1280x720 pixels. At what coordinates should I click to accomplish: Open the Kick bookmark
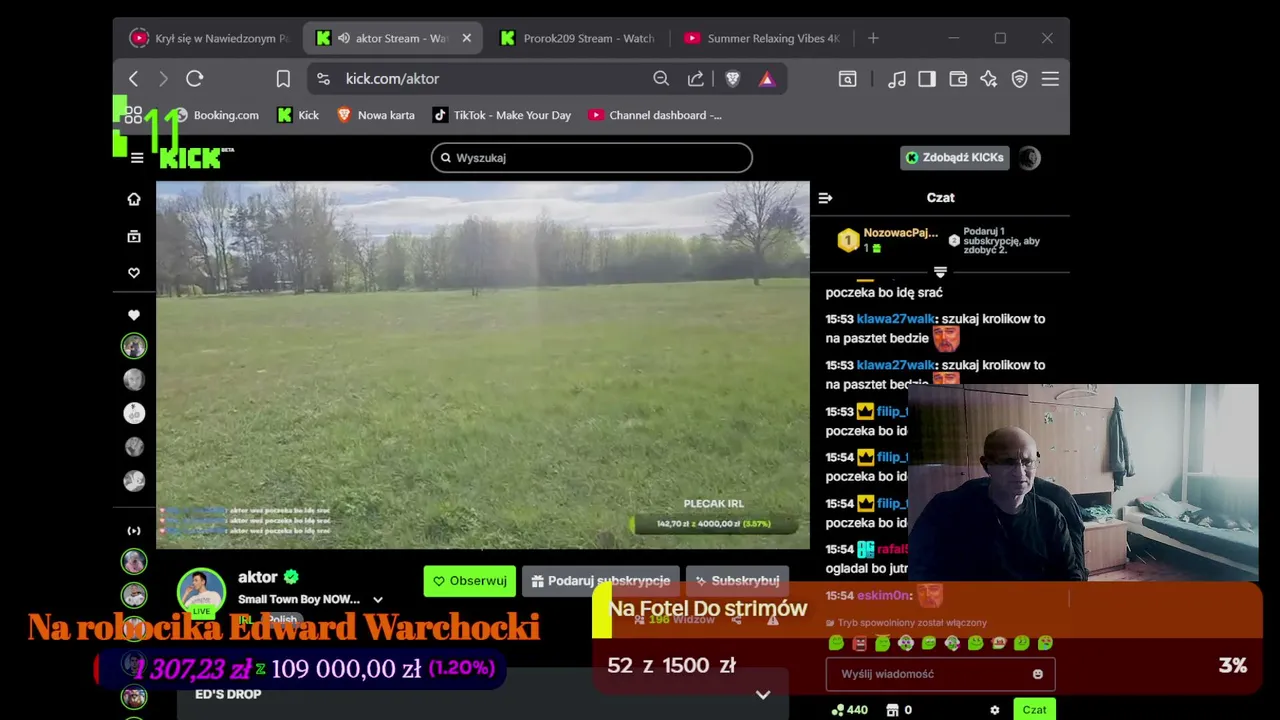[298, 115]
